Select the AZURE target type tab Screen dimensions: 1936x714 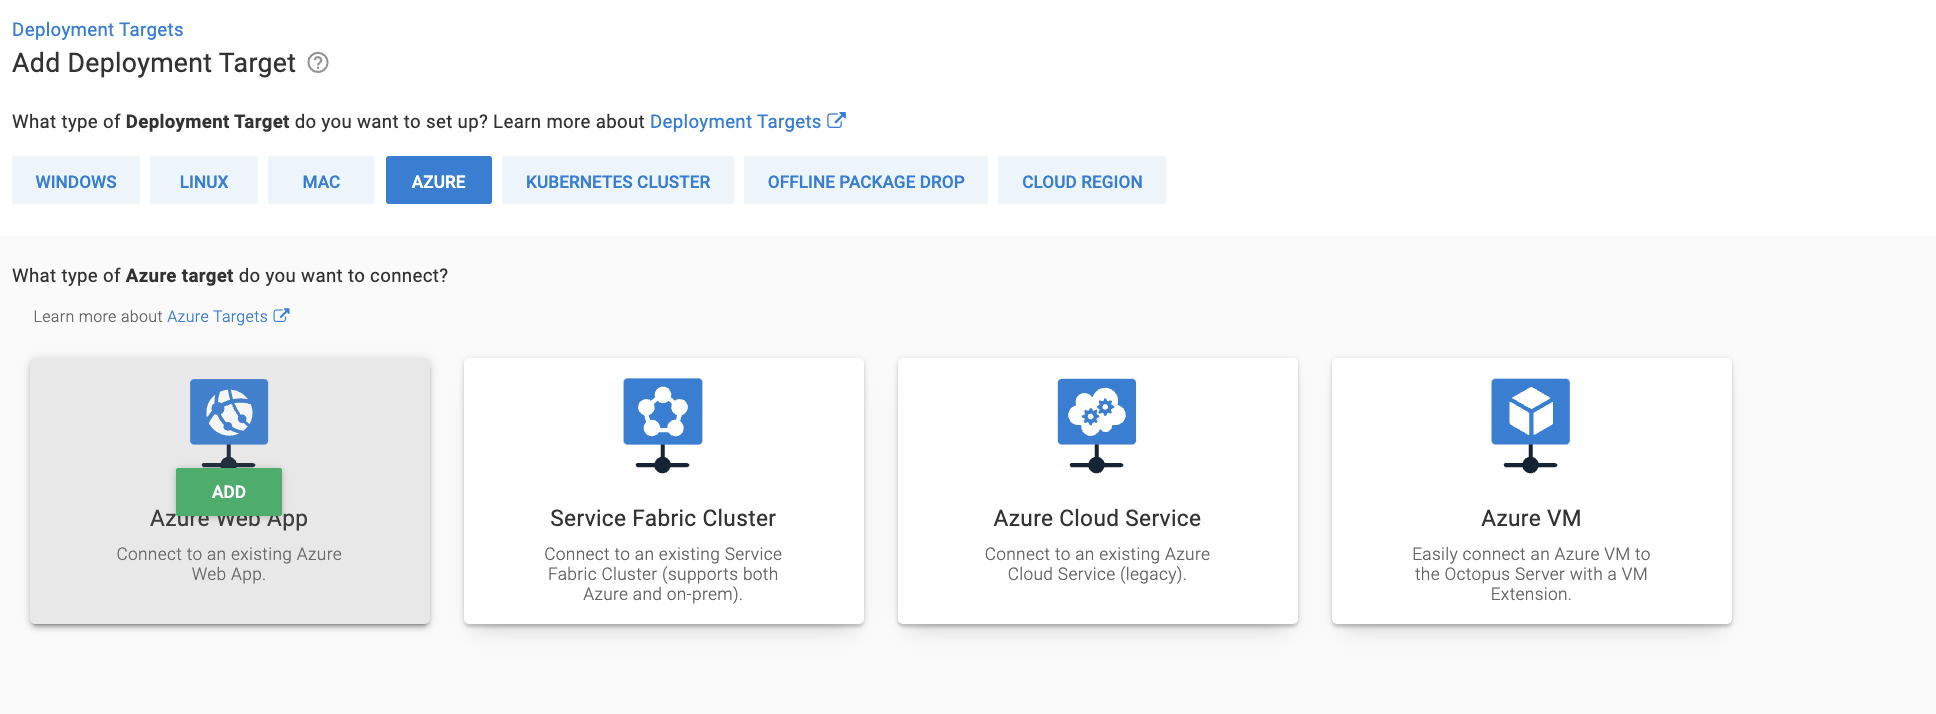tap(438, 181)
